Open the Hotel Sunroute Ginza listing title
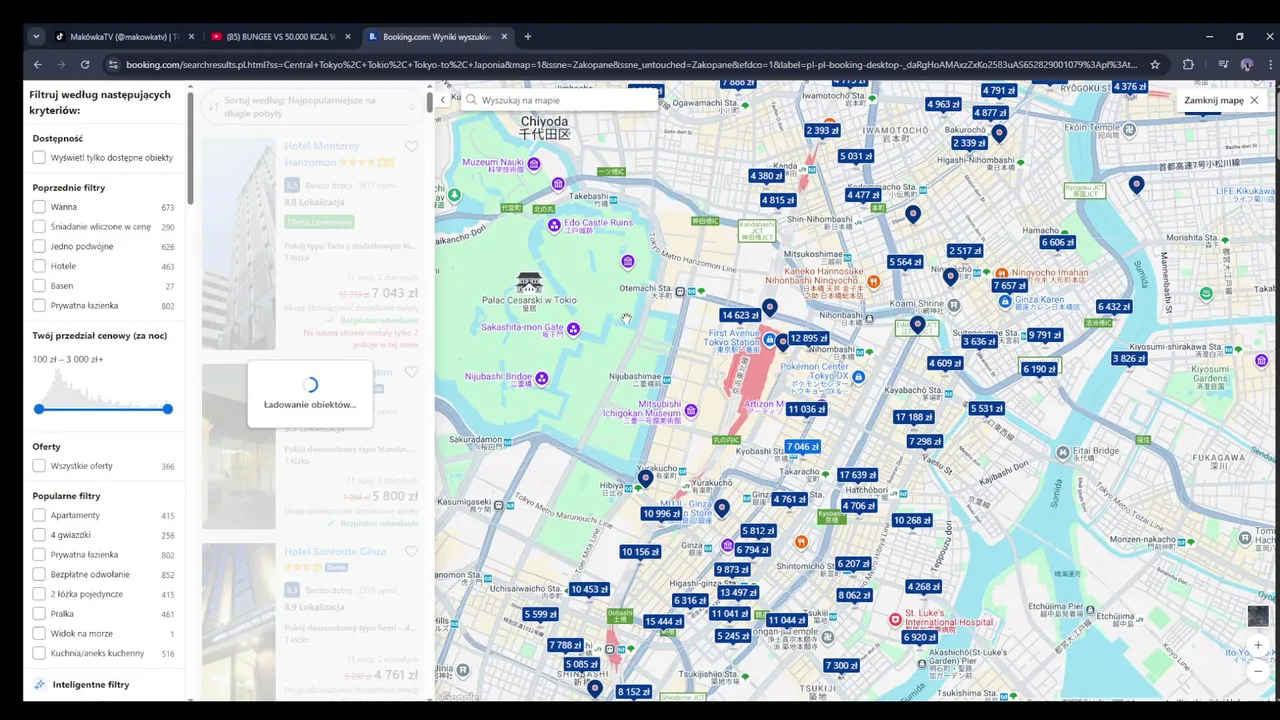1280x720 pixels. tap(335, 552)
